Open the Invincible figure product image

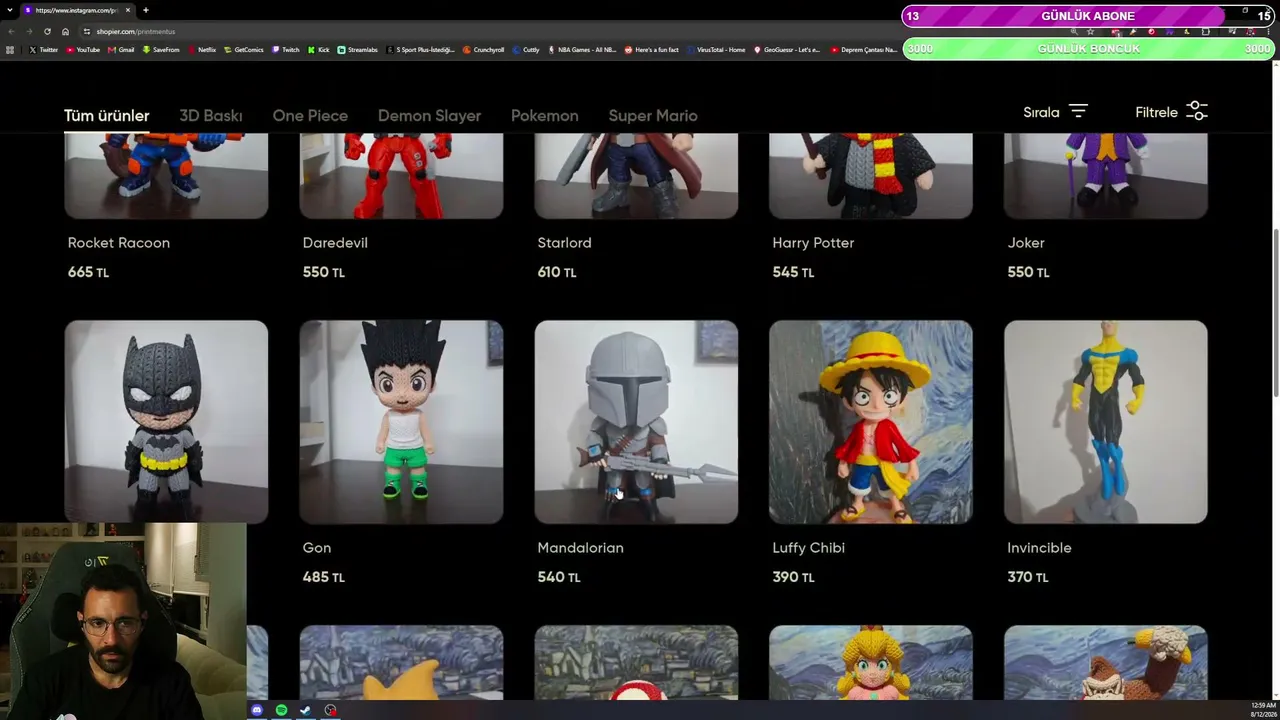tap(1106, 421)
